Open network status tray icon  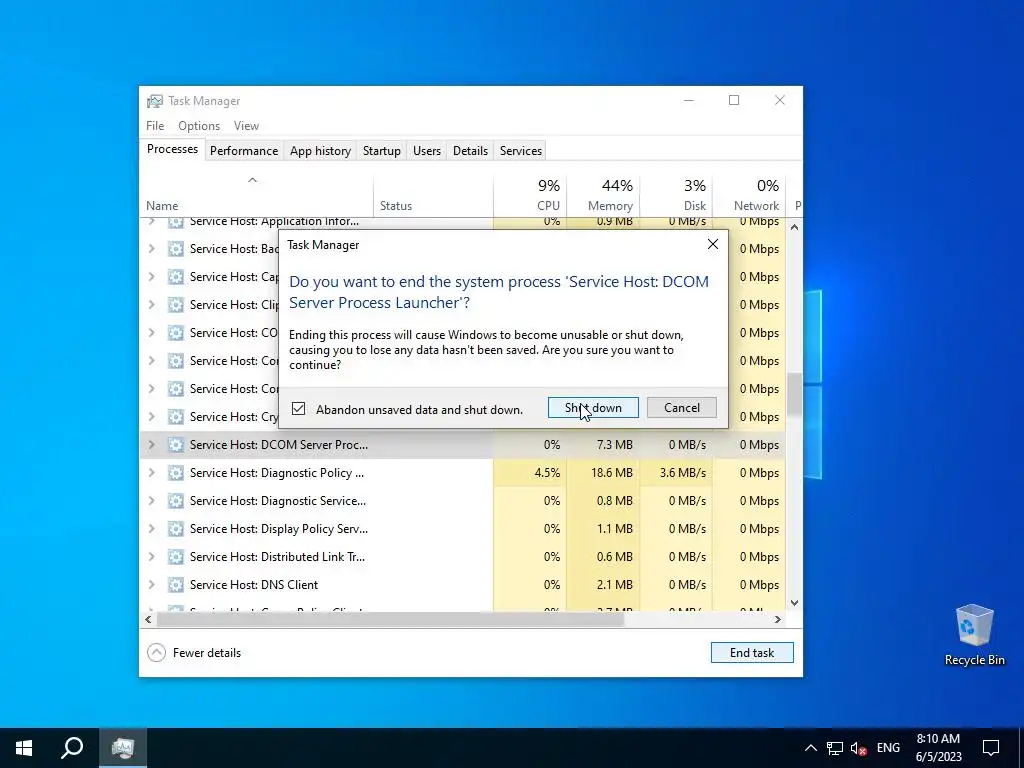(835, 748)
